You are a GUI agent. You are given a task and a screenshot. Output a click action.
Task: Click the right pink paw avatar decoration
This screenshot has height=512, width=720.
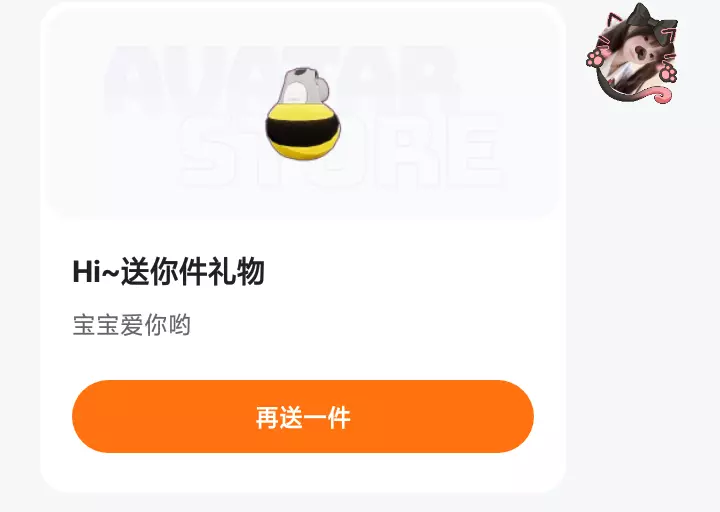667,73
